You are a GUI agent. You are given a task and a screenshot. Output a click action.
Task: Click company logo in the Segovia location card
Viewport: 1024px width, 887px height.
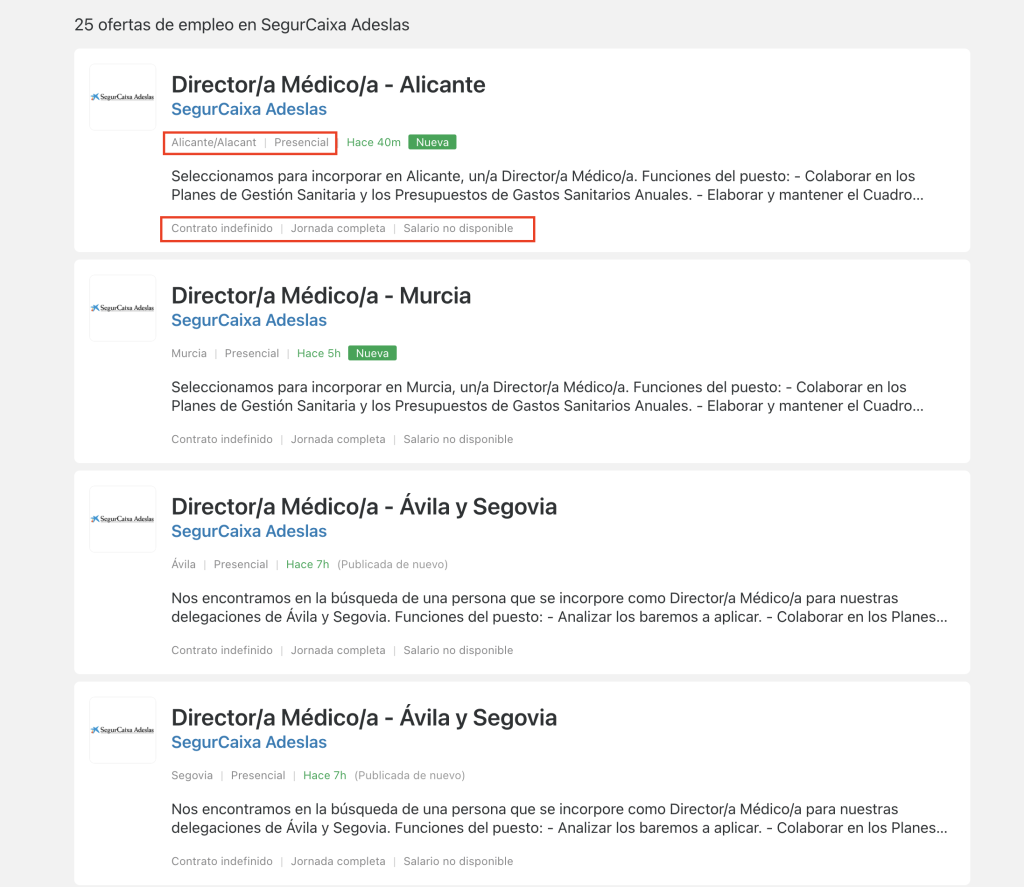[123, 730]
